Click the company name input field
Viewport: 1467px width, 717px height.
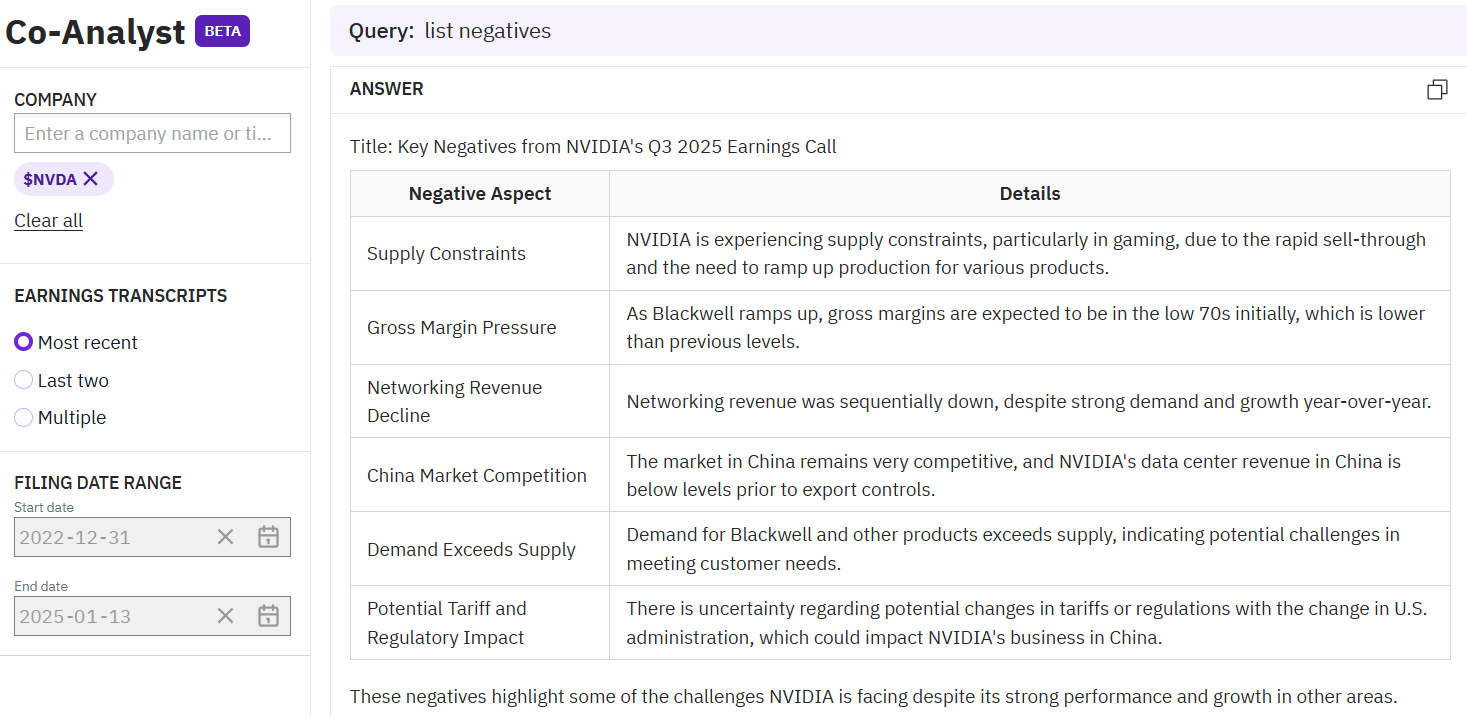pyautogui.click(x=152, y=133)
